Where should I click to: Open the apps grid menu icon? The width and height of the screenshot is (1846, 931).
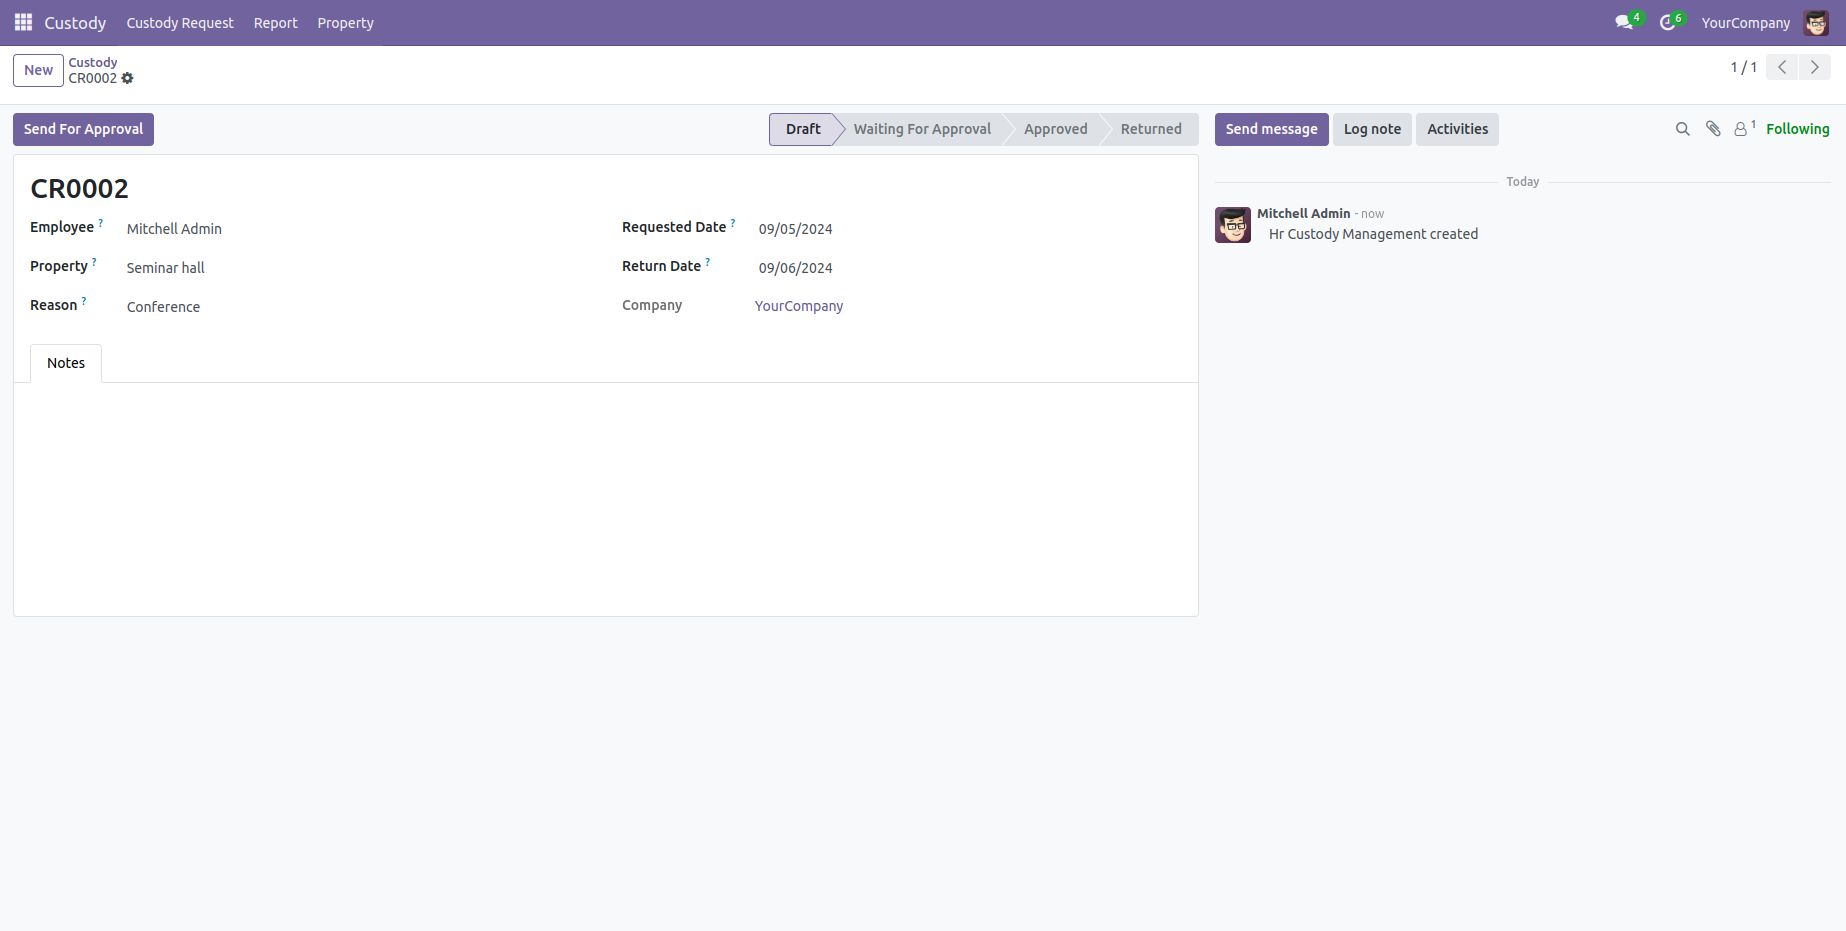coord(23,22)
